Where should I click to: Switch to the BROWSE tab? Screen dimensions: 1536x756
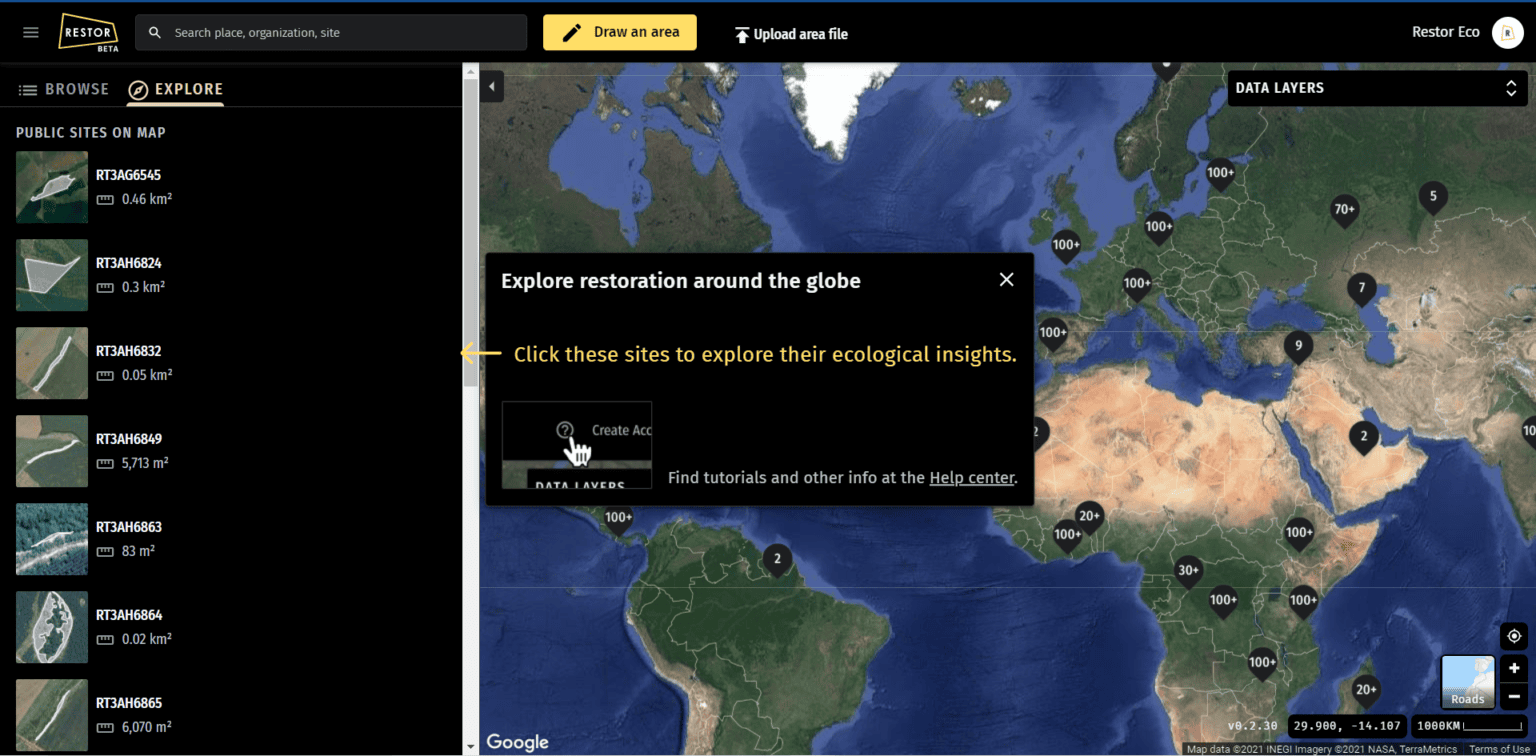64,89
